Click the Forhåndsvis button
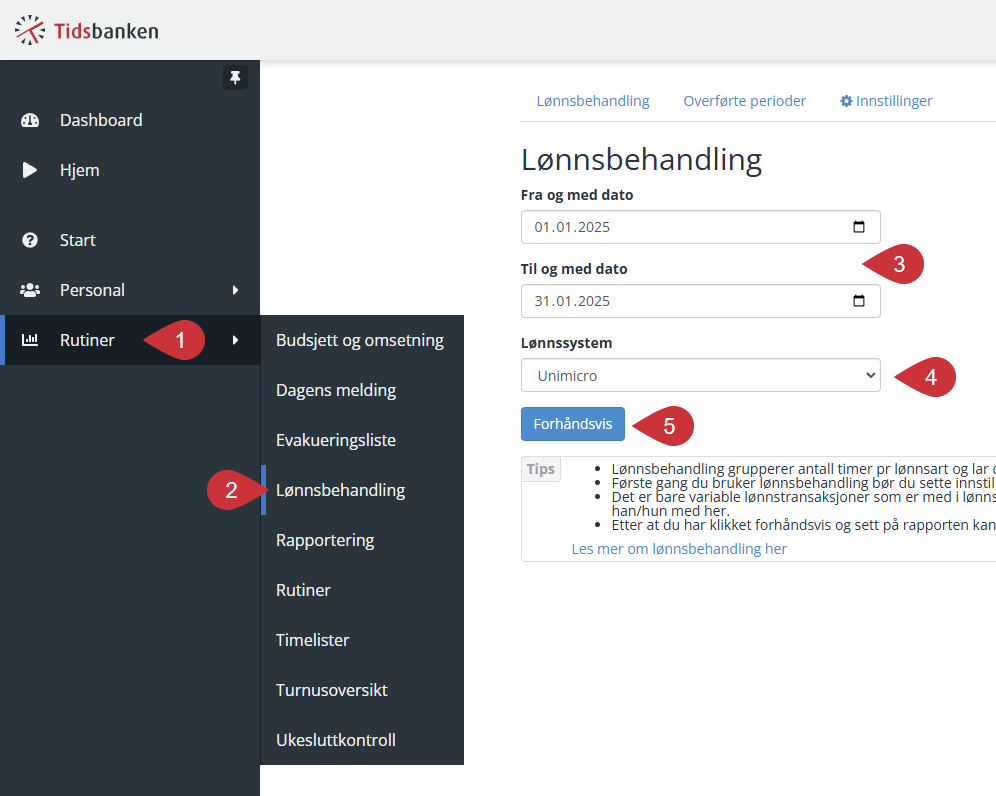This screenshot has height=796, width=996. [x=573, y=424]
